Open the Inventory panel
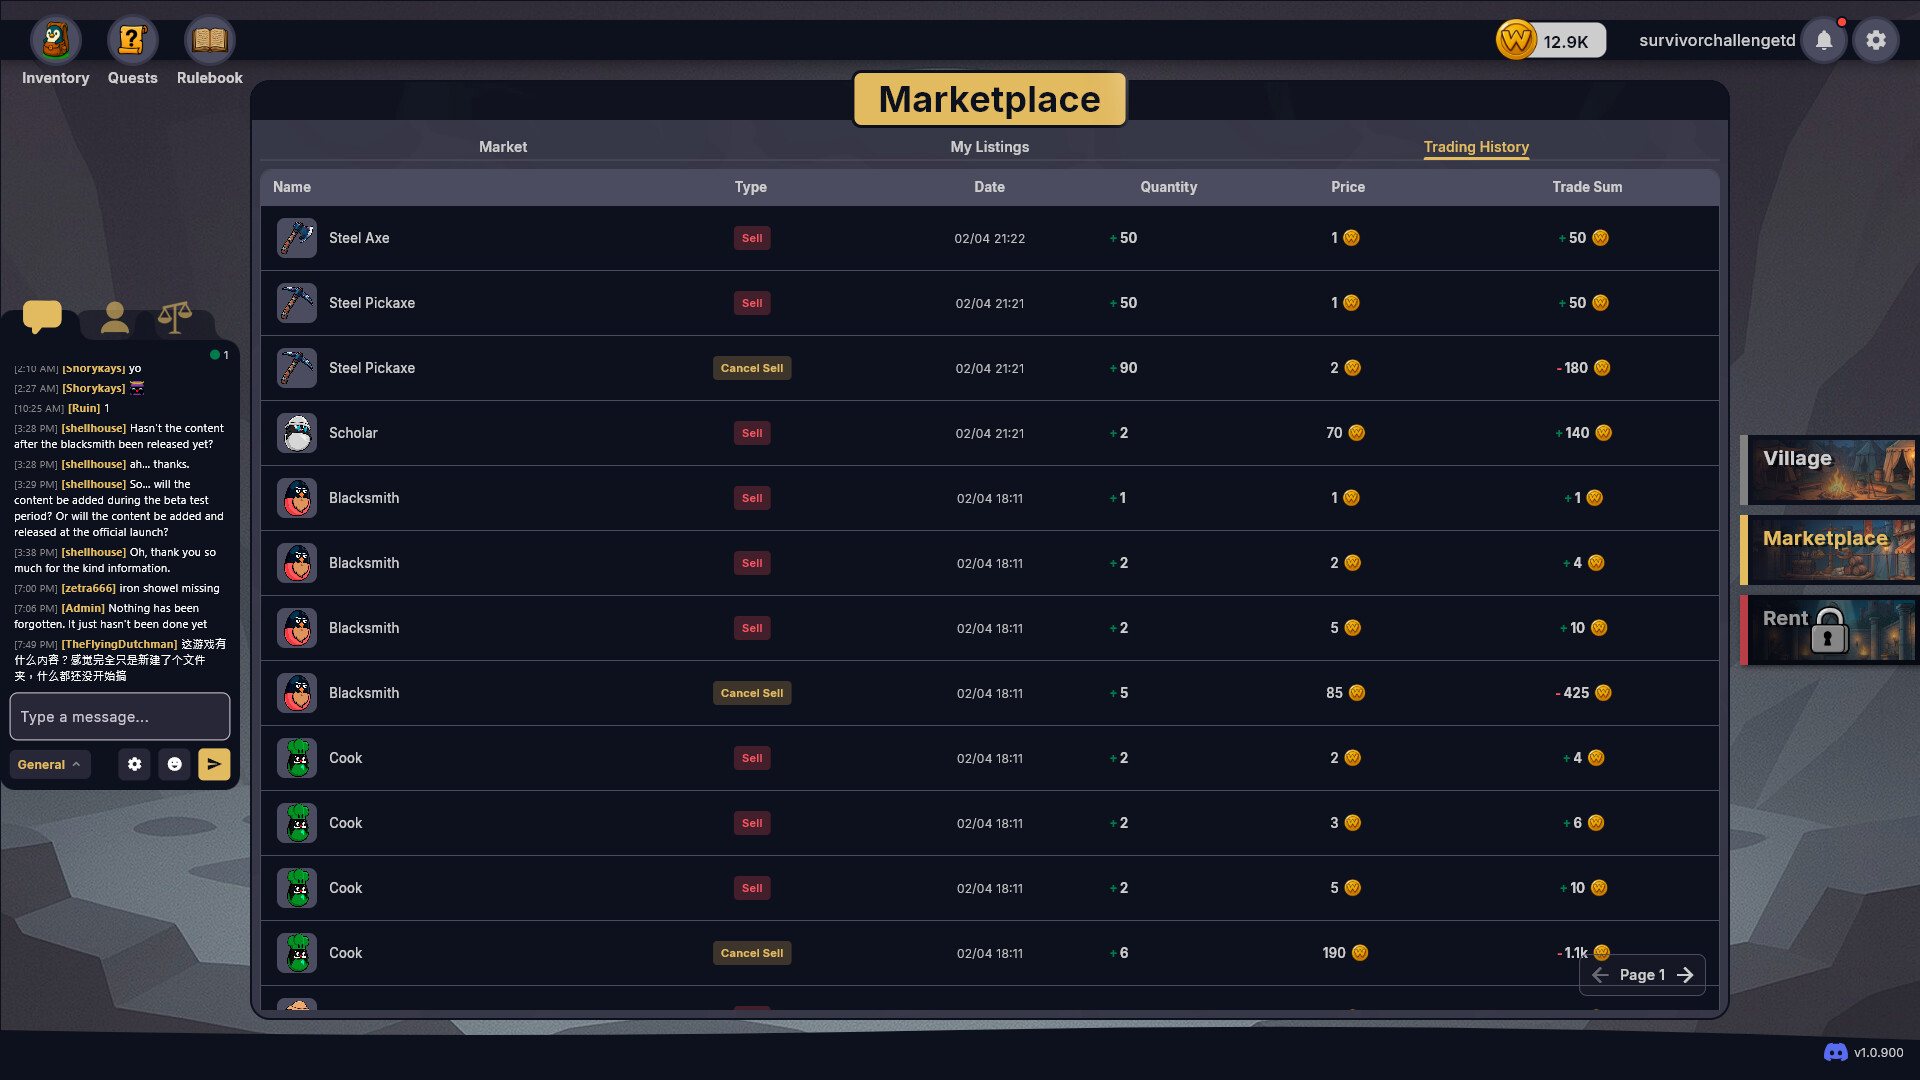 (55, 40)
